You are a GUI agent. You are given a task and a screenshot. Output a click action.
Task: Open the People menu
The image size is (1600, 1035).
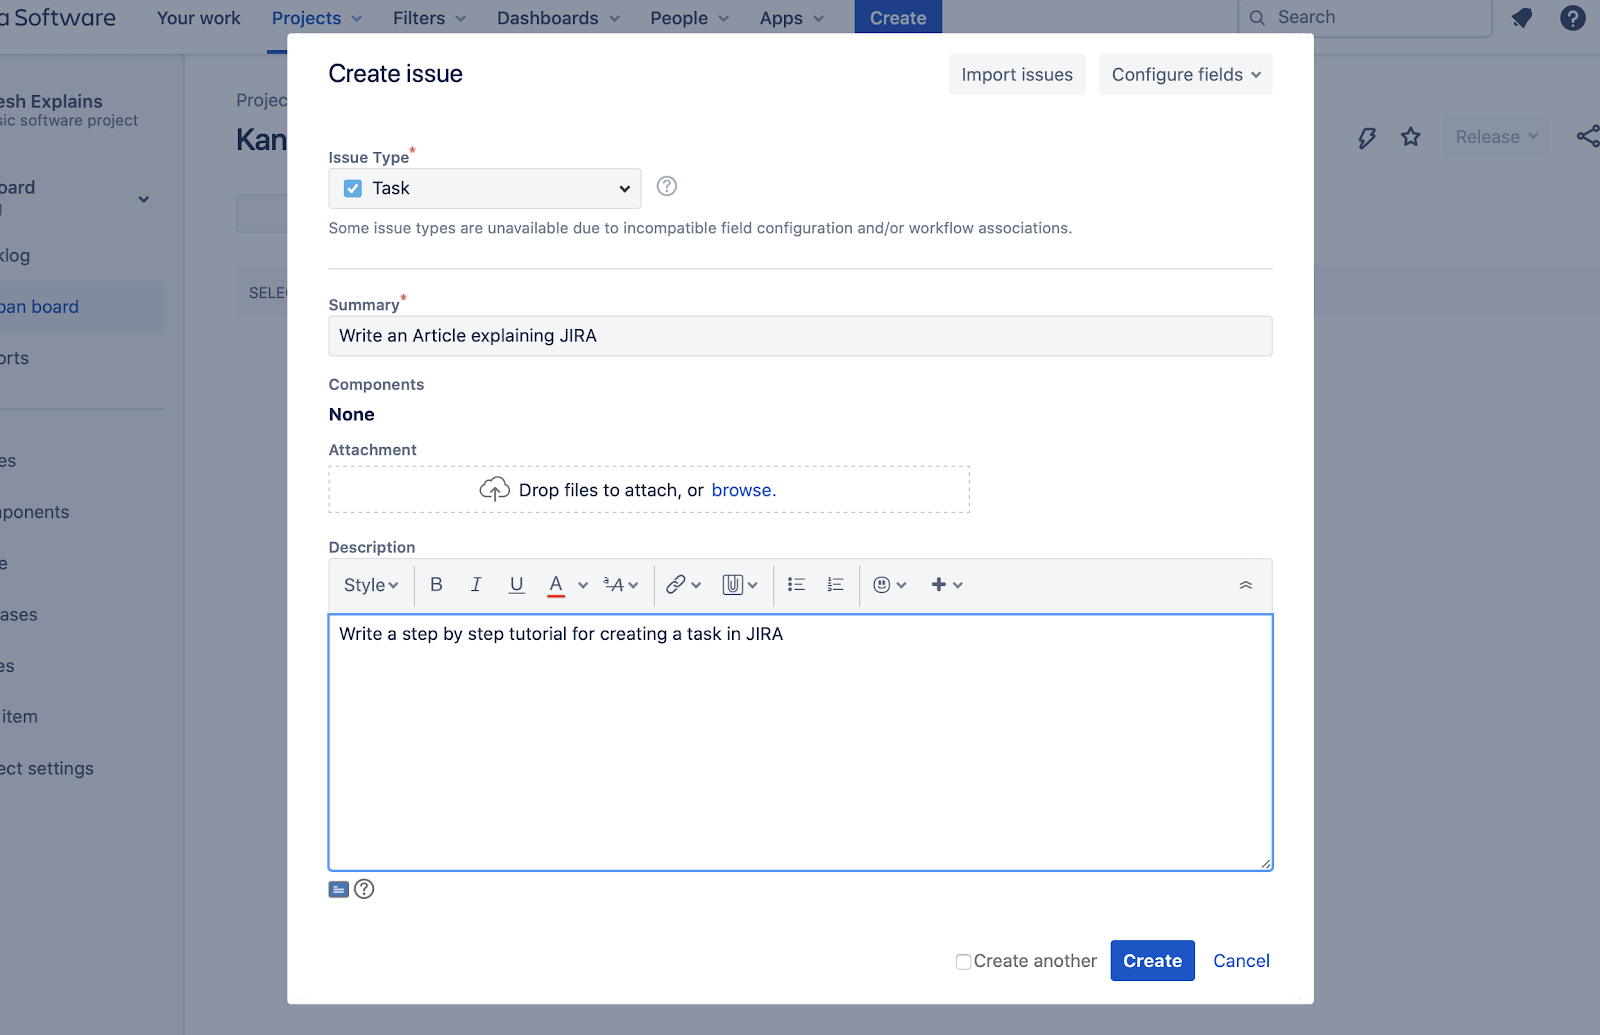click(x=690, y=18)
